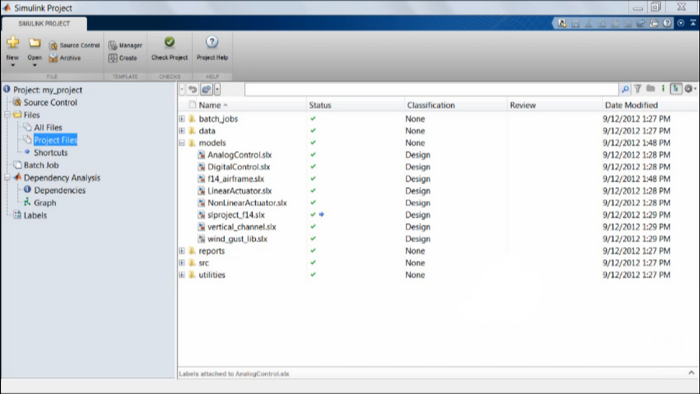Image resolution: width=700 pixels, height=394 pixels.
Task: Expand the src folder
Action: click(x=182, y=263)
